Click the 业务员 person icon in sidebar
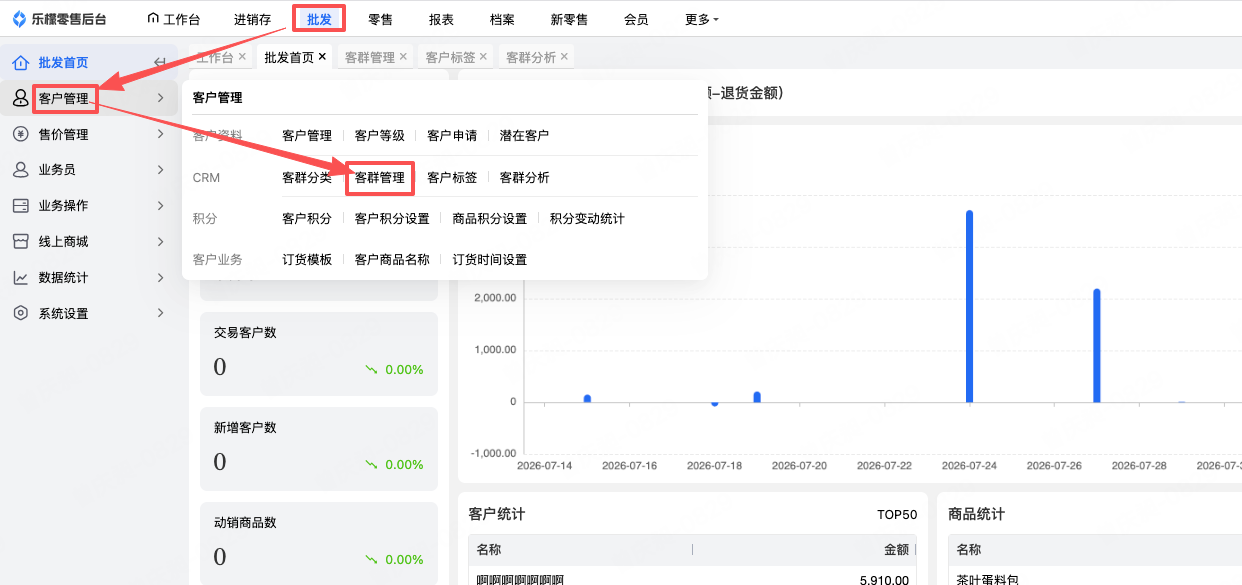The height and width of the screenshot is (585, 1242). coord(20,170)
